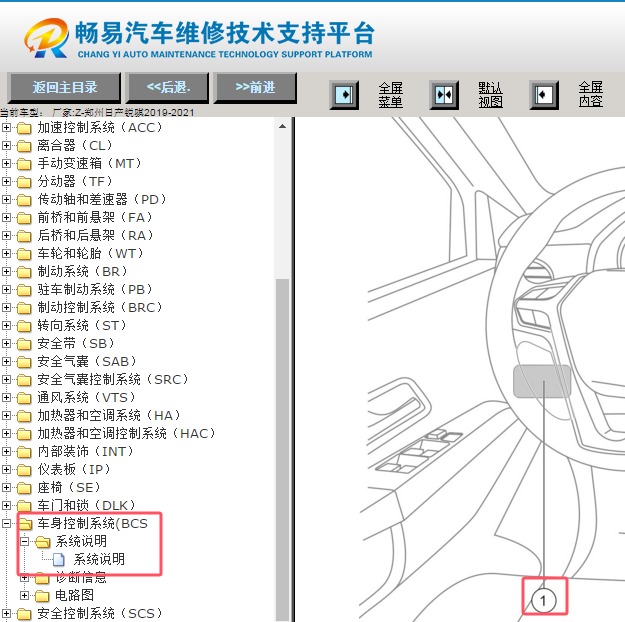This screenshot has width=625, height=622.
Task: Click callout number 1 in diagram
Action: pos(544,600)
